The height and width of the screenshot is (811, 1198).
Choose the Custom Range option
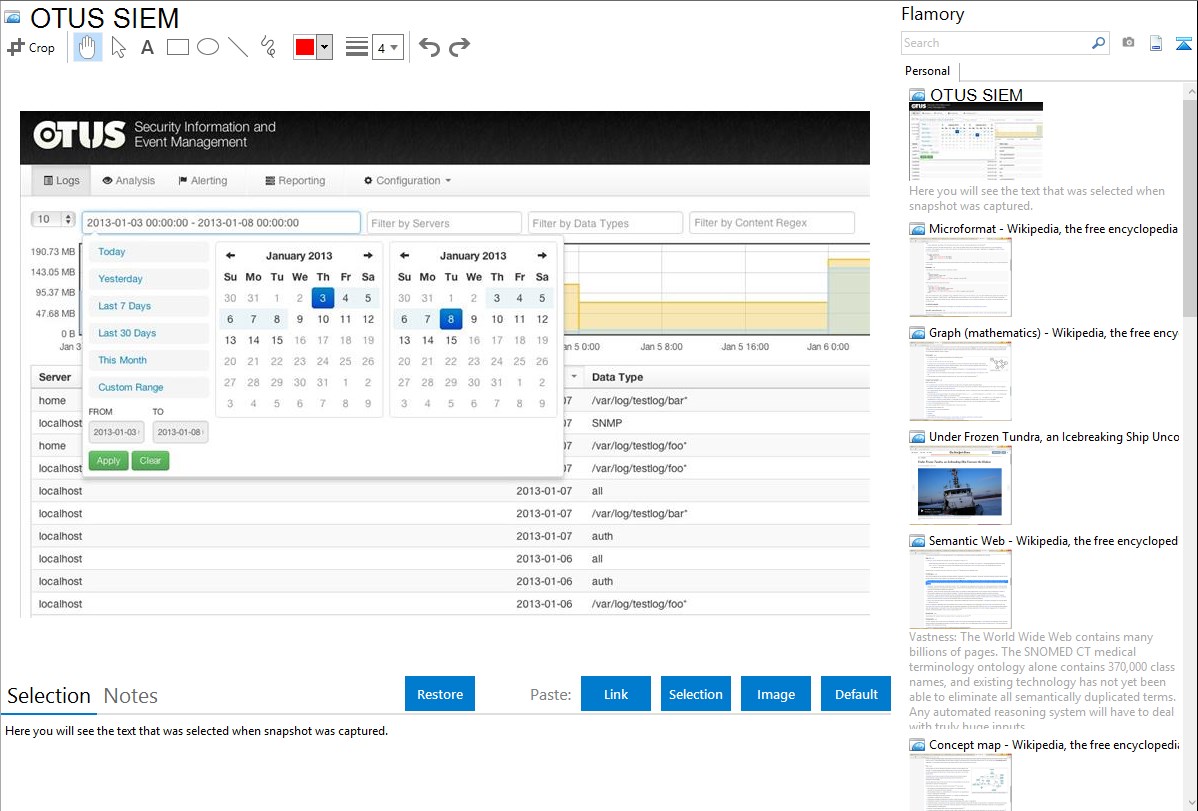pyautogui.click(x=149, y=388)
